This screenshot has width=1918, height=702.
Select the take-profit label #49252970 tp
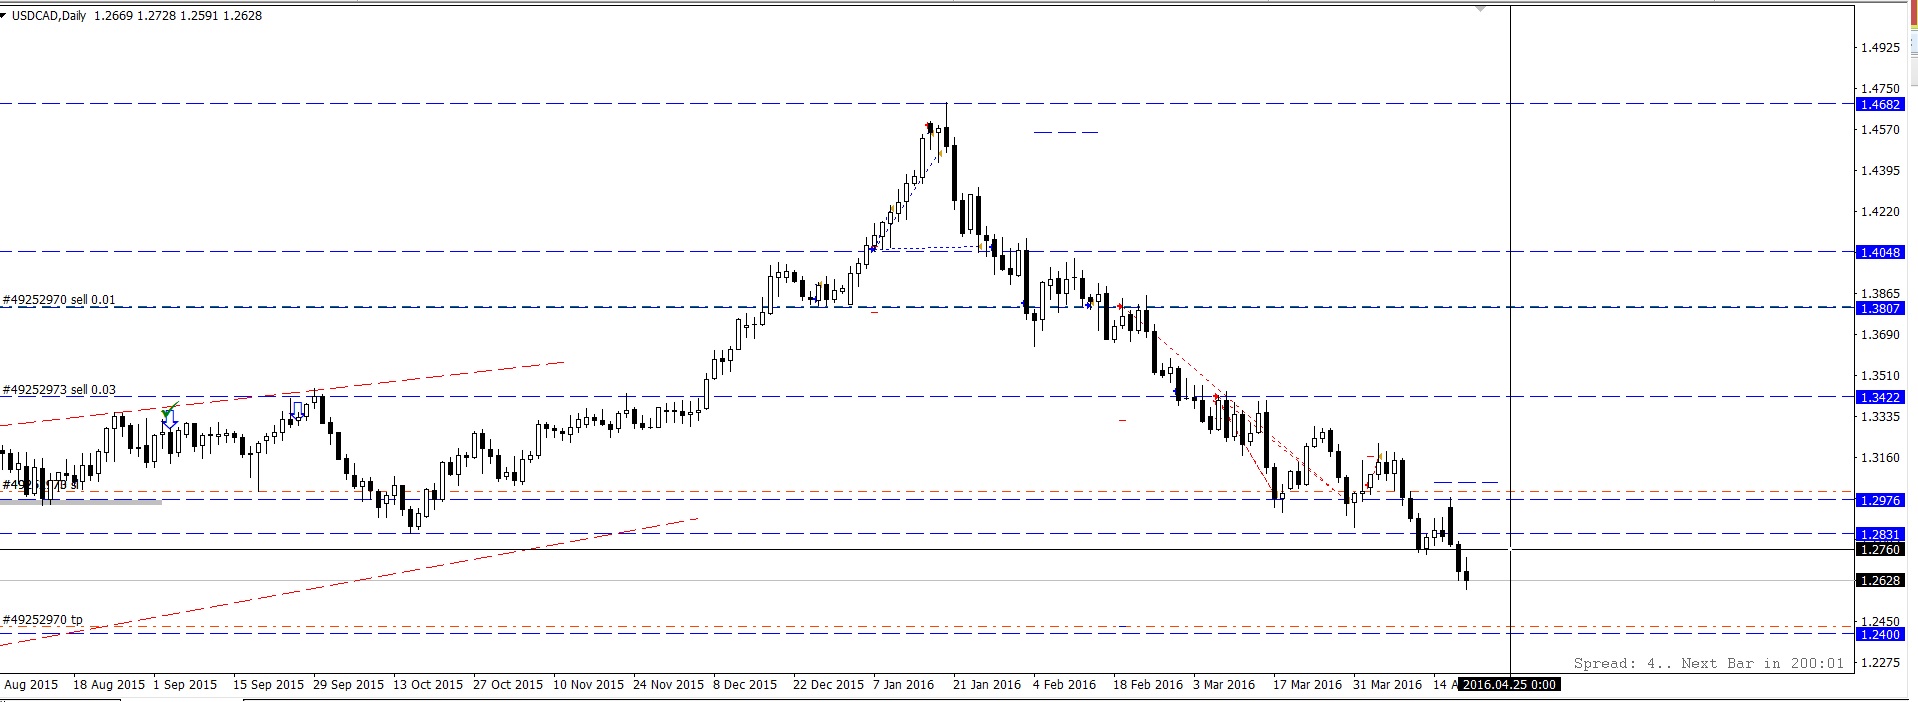(43, 620)
